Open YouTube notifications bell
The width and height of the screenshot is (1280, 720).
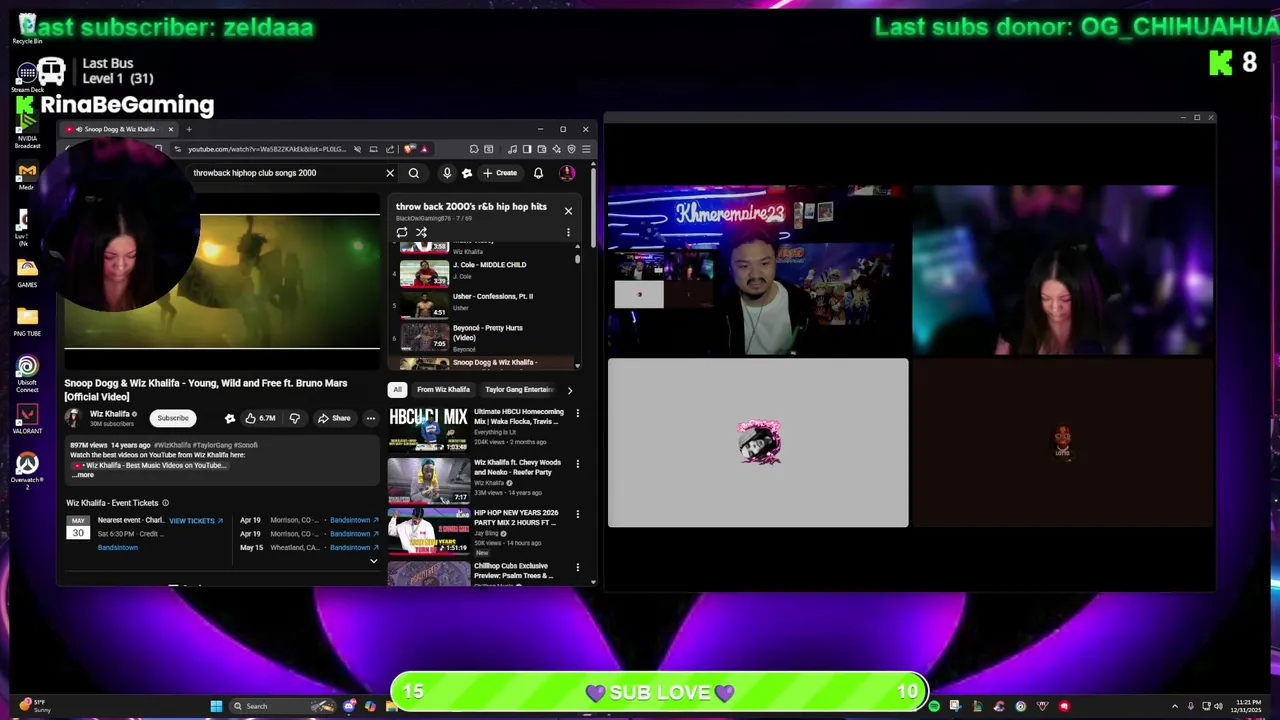point(538,173)
